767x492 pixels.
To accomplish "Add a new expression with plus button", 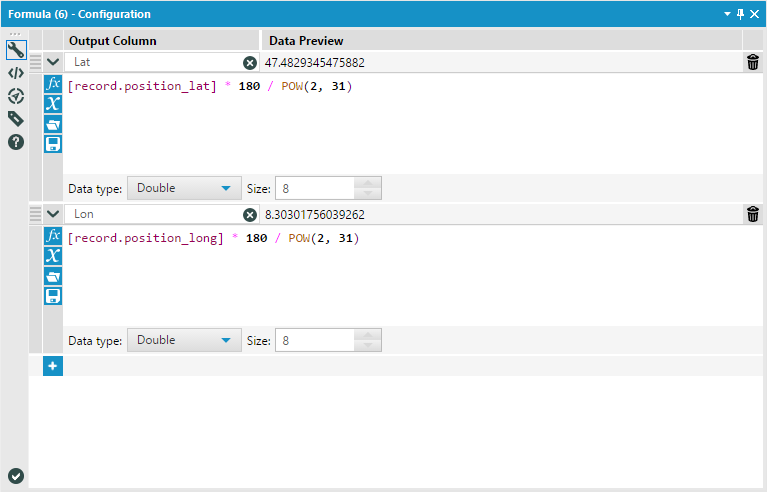I will click(53, 366).
